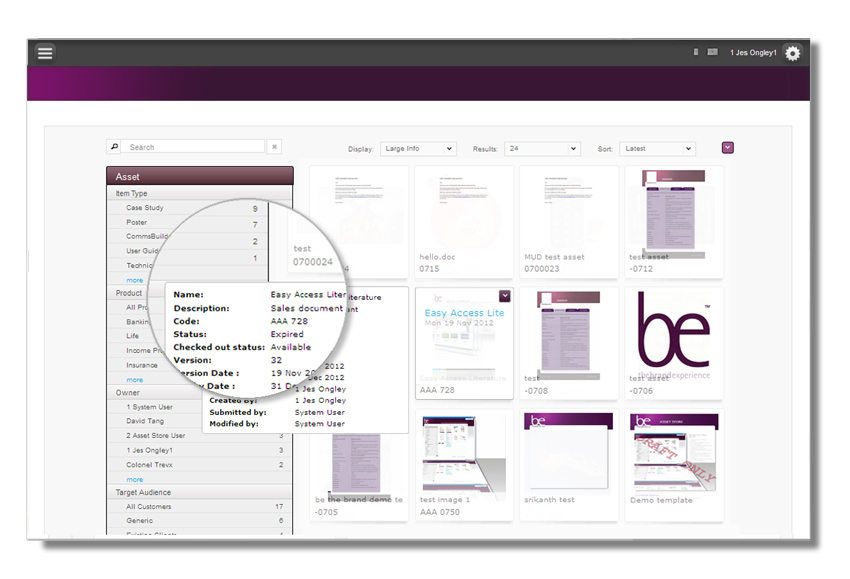This screenshot has height=579, width=850.
Task: Click the search magnifier icon
Action: tap(113, 147)
